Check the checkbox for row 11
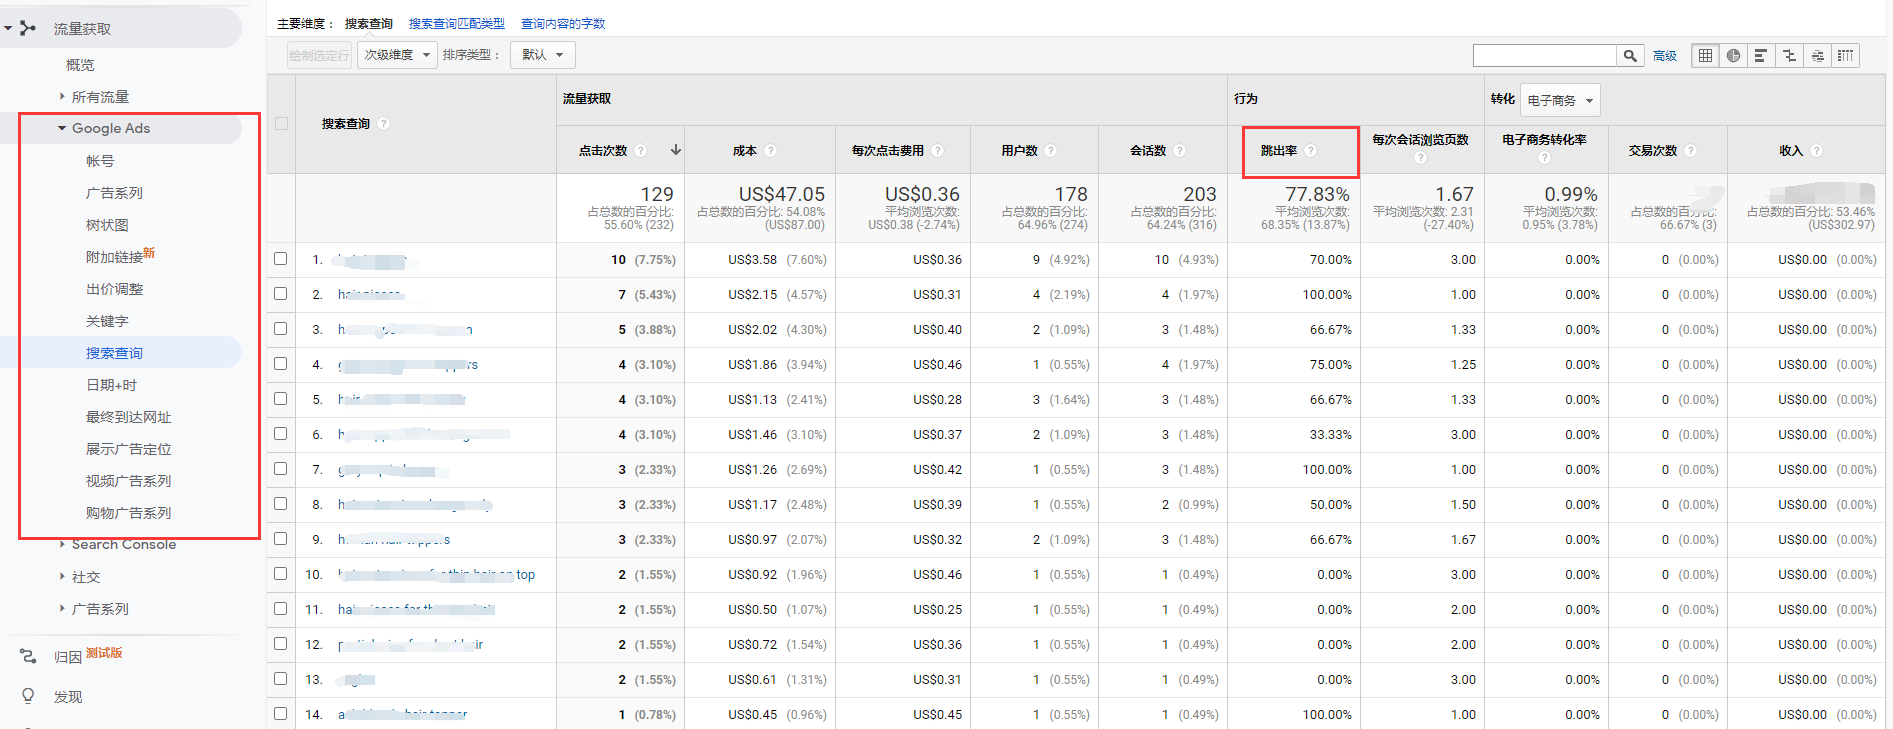This screenshot has width=1893, height=729. (281, 609)
